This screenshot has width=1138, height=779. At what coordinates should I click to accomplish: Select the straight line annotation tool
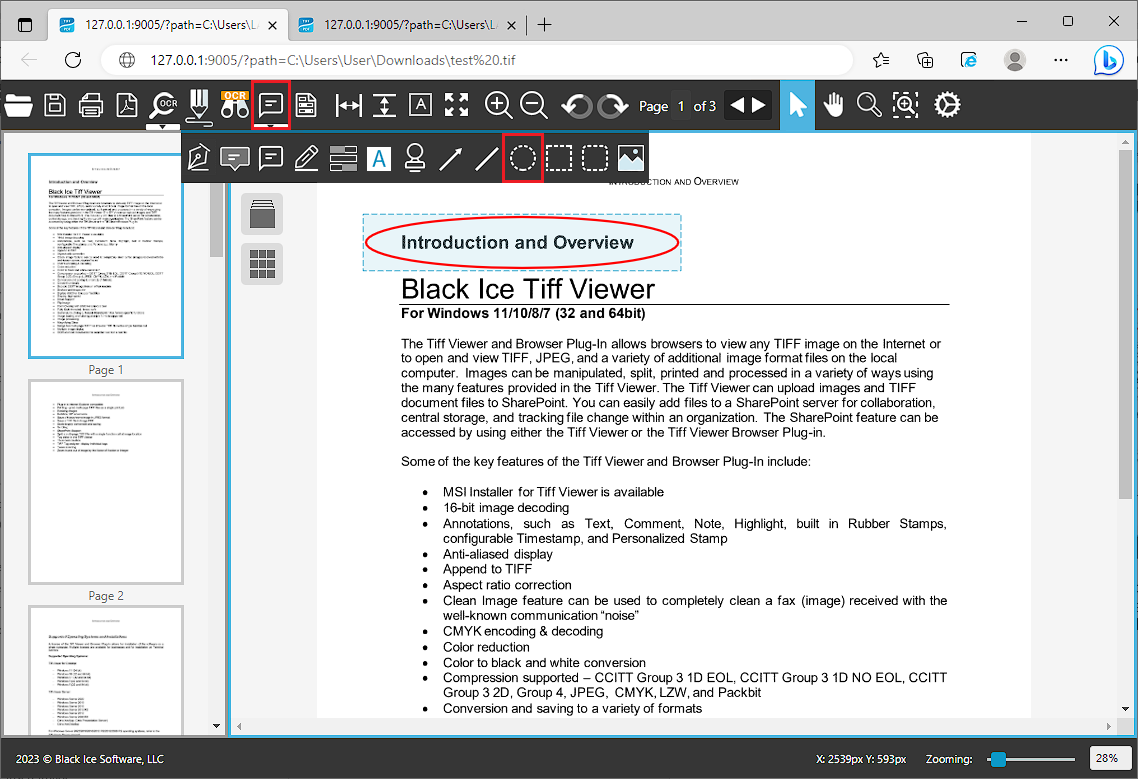[x=486, y=158]
